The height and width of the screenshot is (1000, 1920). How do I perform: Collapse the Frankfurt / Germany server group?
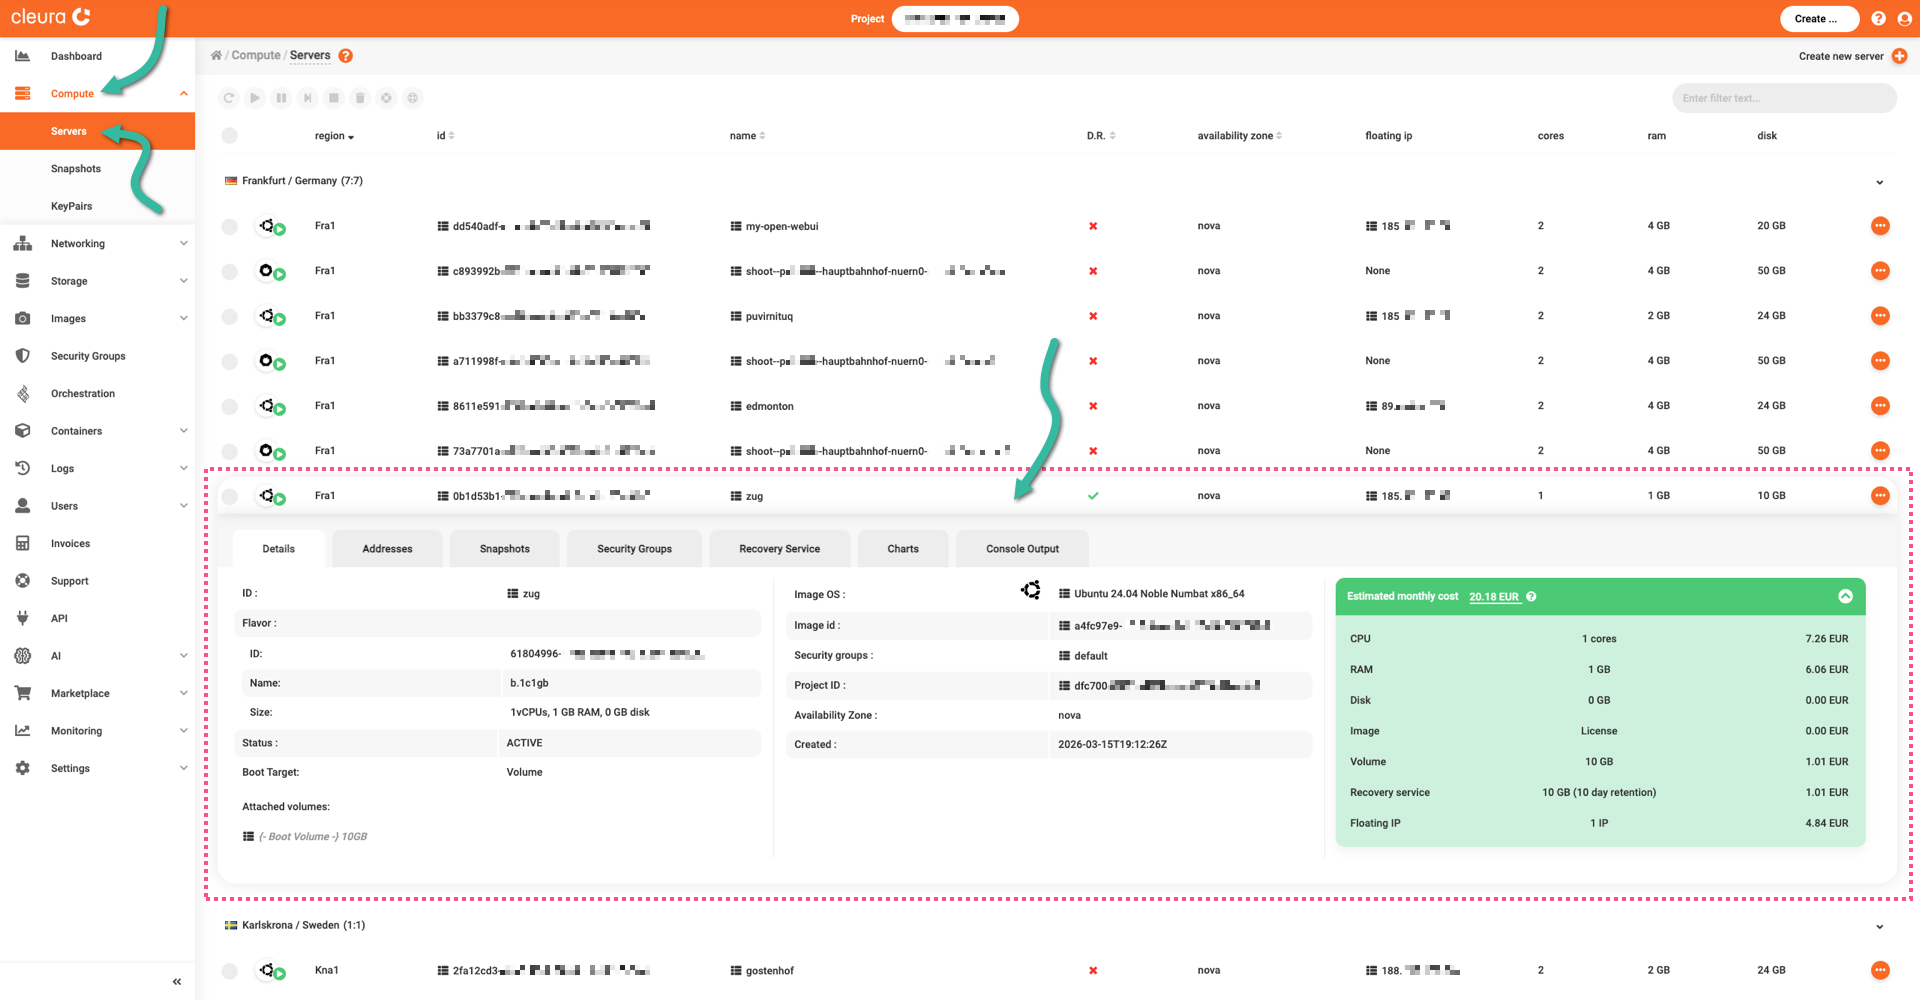coord(1879,182)
